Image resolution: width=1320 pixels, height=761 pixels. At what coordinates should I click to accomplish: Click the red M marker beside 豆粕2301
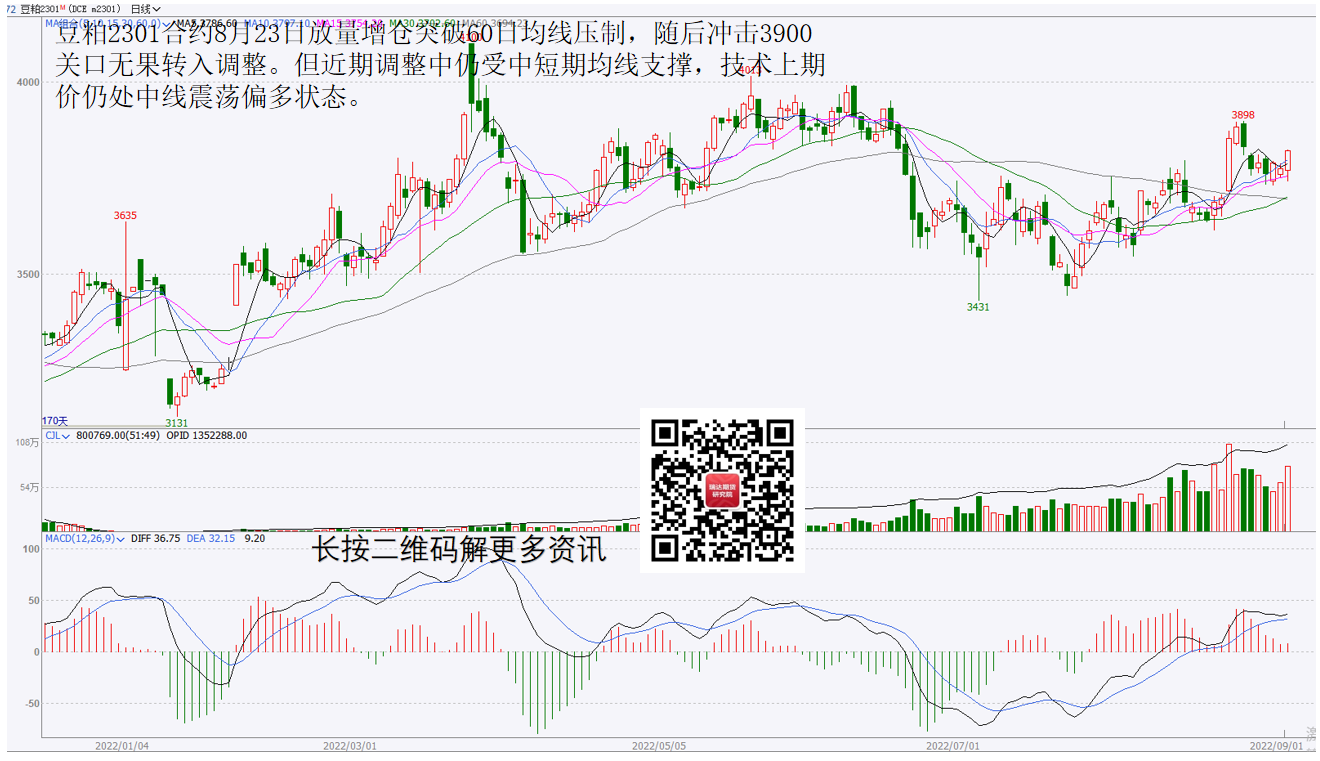coord(62,7)
